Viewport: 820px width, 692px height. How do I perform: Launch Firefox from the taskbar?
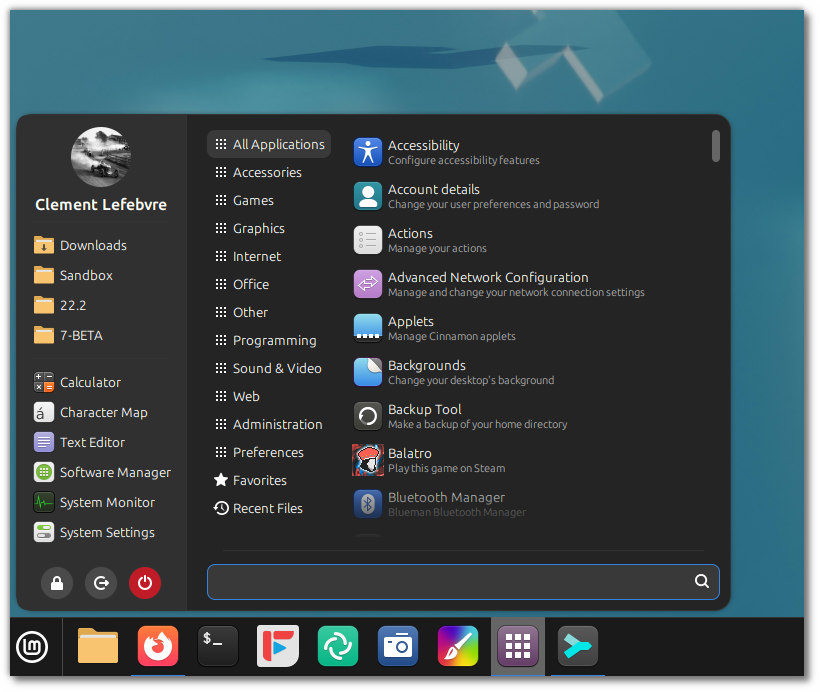pos(157,646)
